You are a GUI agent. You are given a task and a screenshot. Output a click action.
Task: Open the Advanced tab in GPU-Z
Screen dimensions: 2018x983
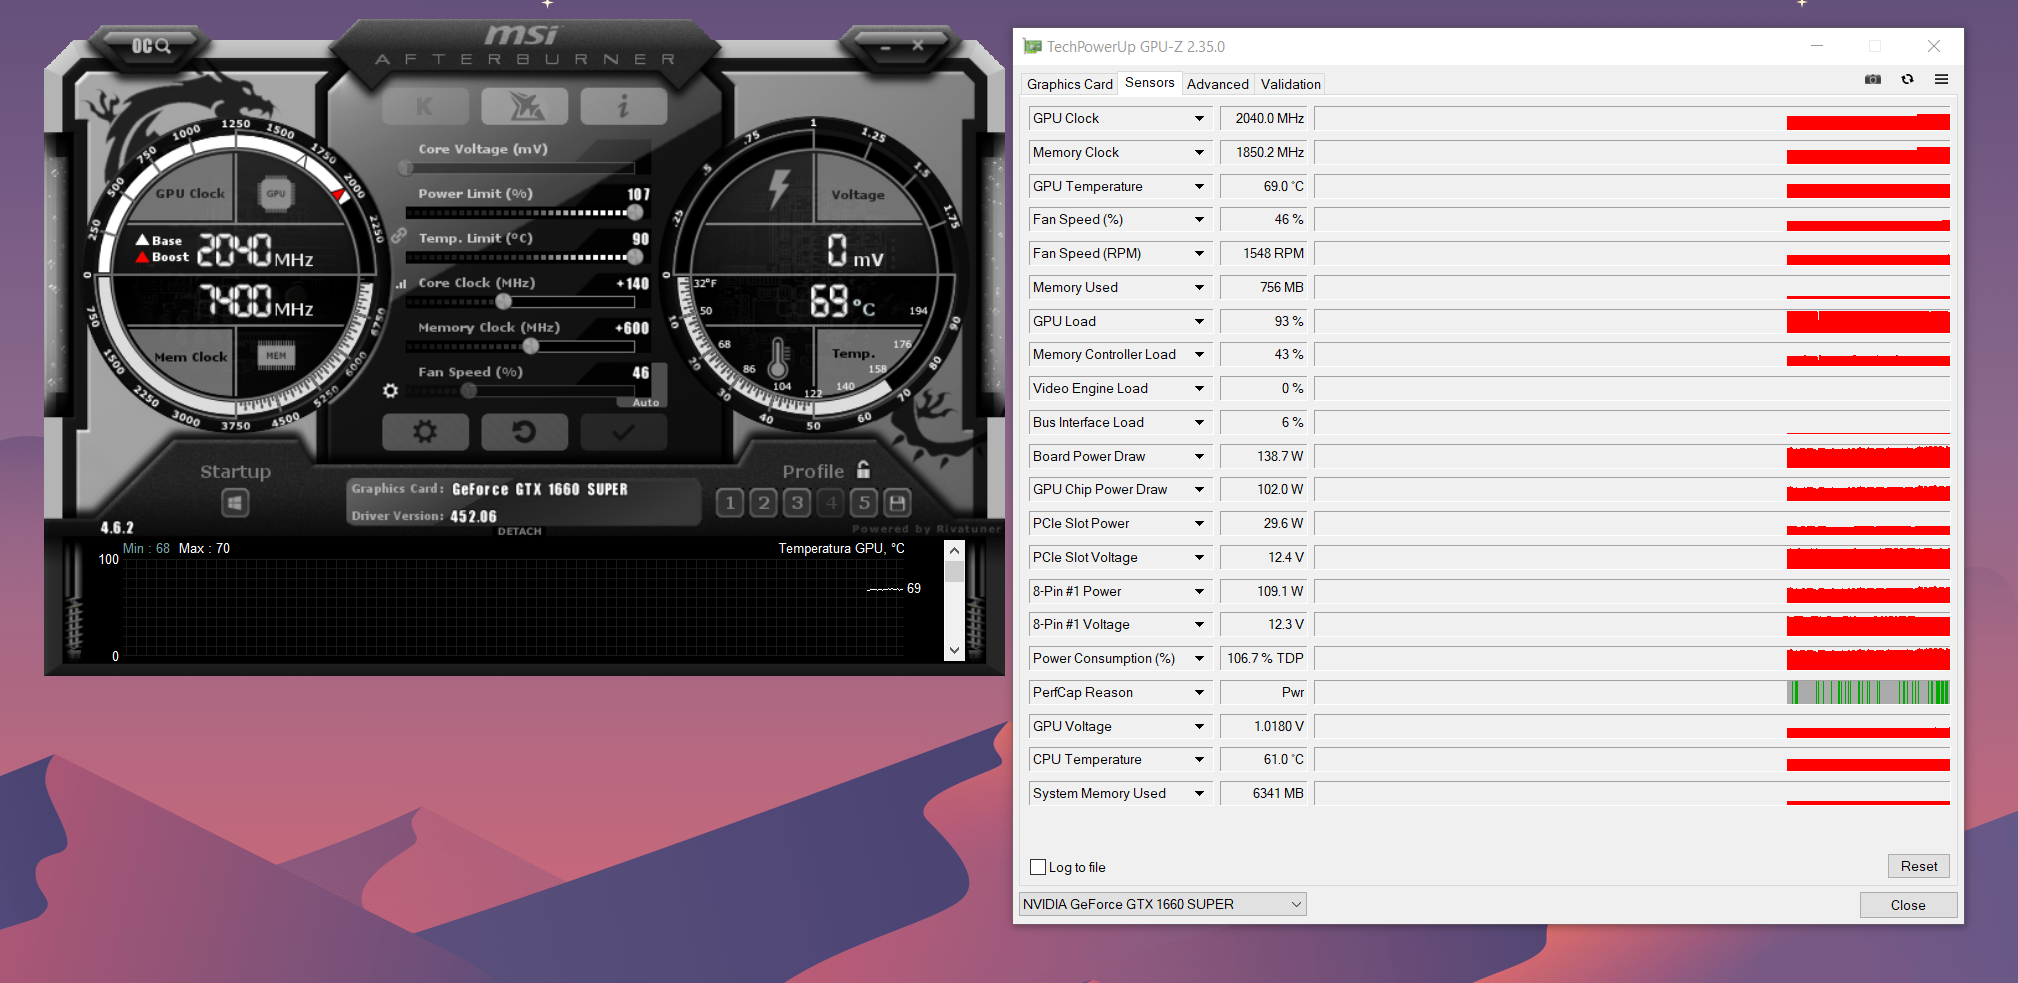1217,84
